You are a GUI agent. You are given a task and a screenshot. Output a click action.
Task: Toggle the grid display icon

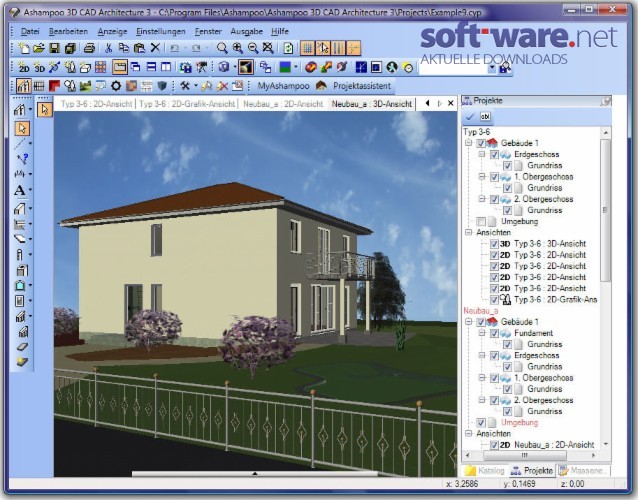[x=308, y=49]
